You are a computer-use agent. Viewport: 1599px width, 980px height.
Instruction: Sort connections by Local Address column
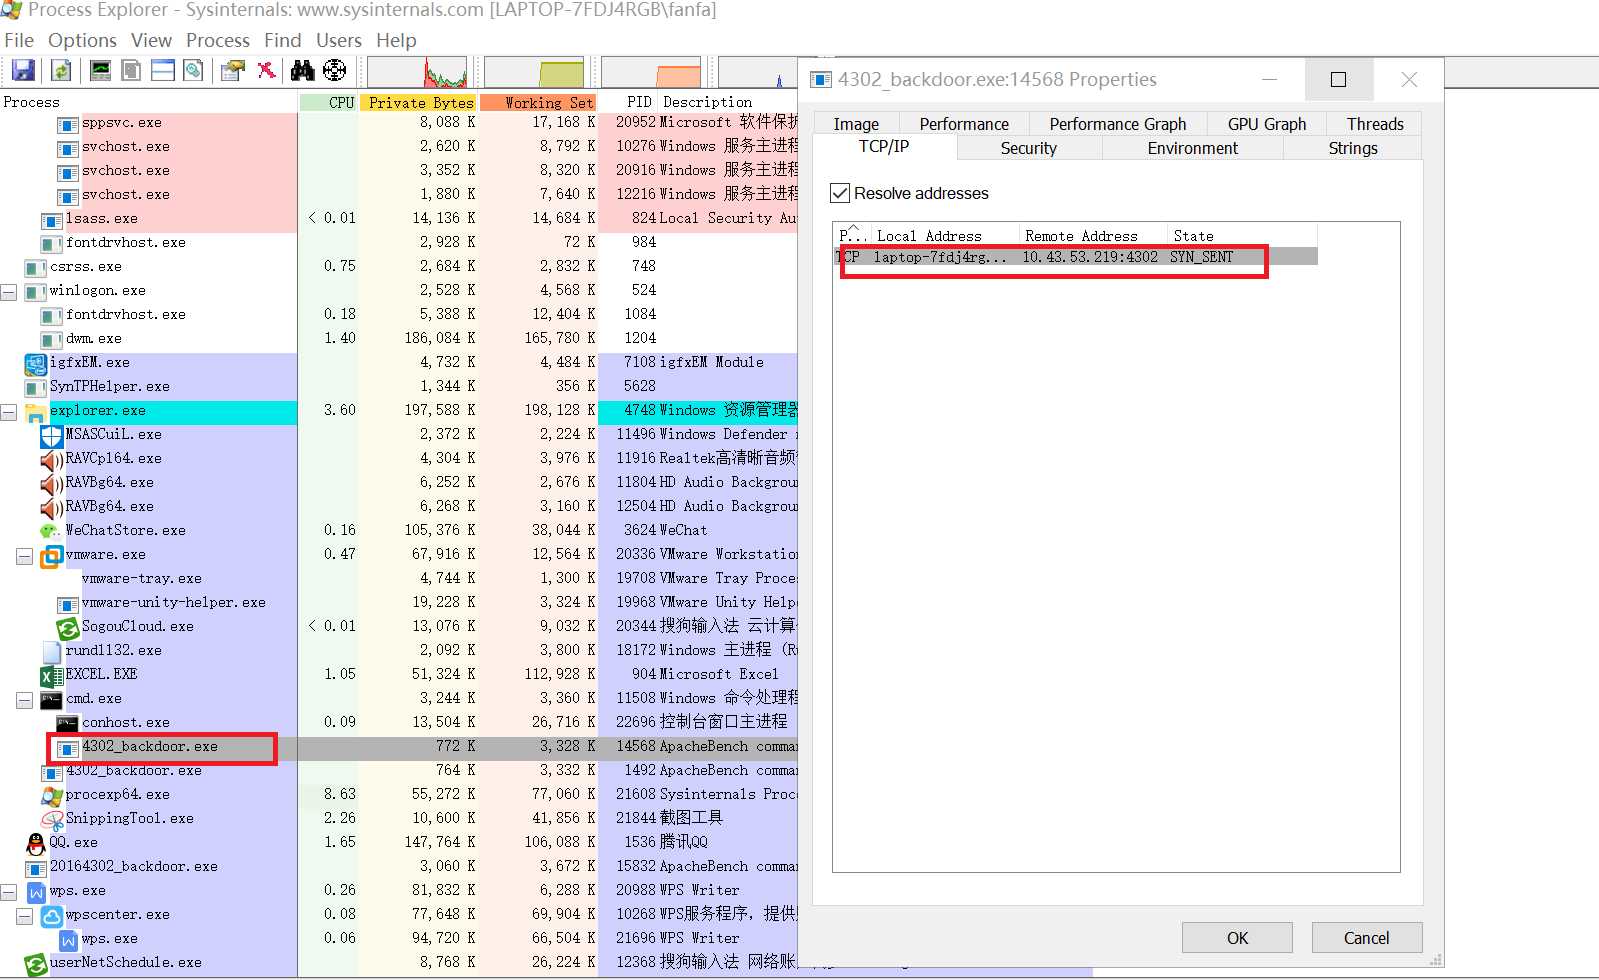point(944,236)
